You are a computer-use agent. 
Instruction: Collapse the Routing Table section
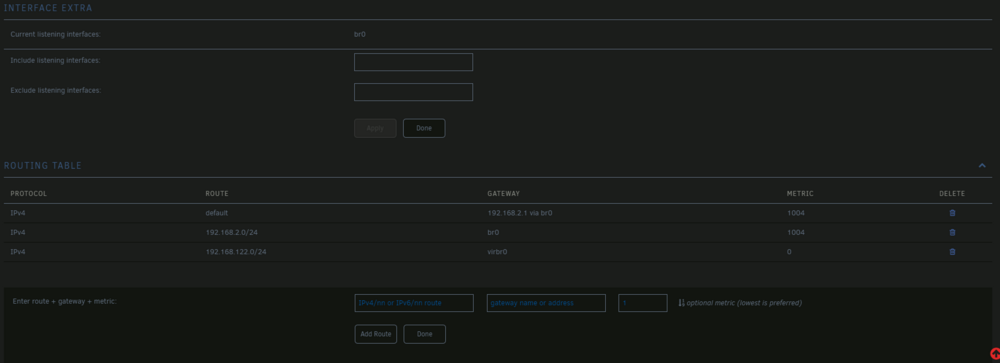[x=982, y=165]
